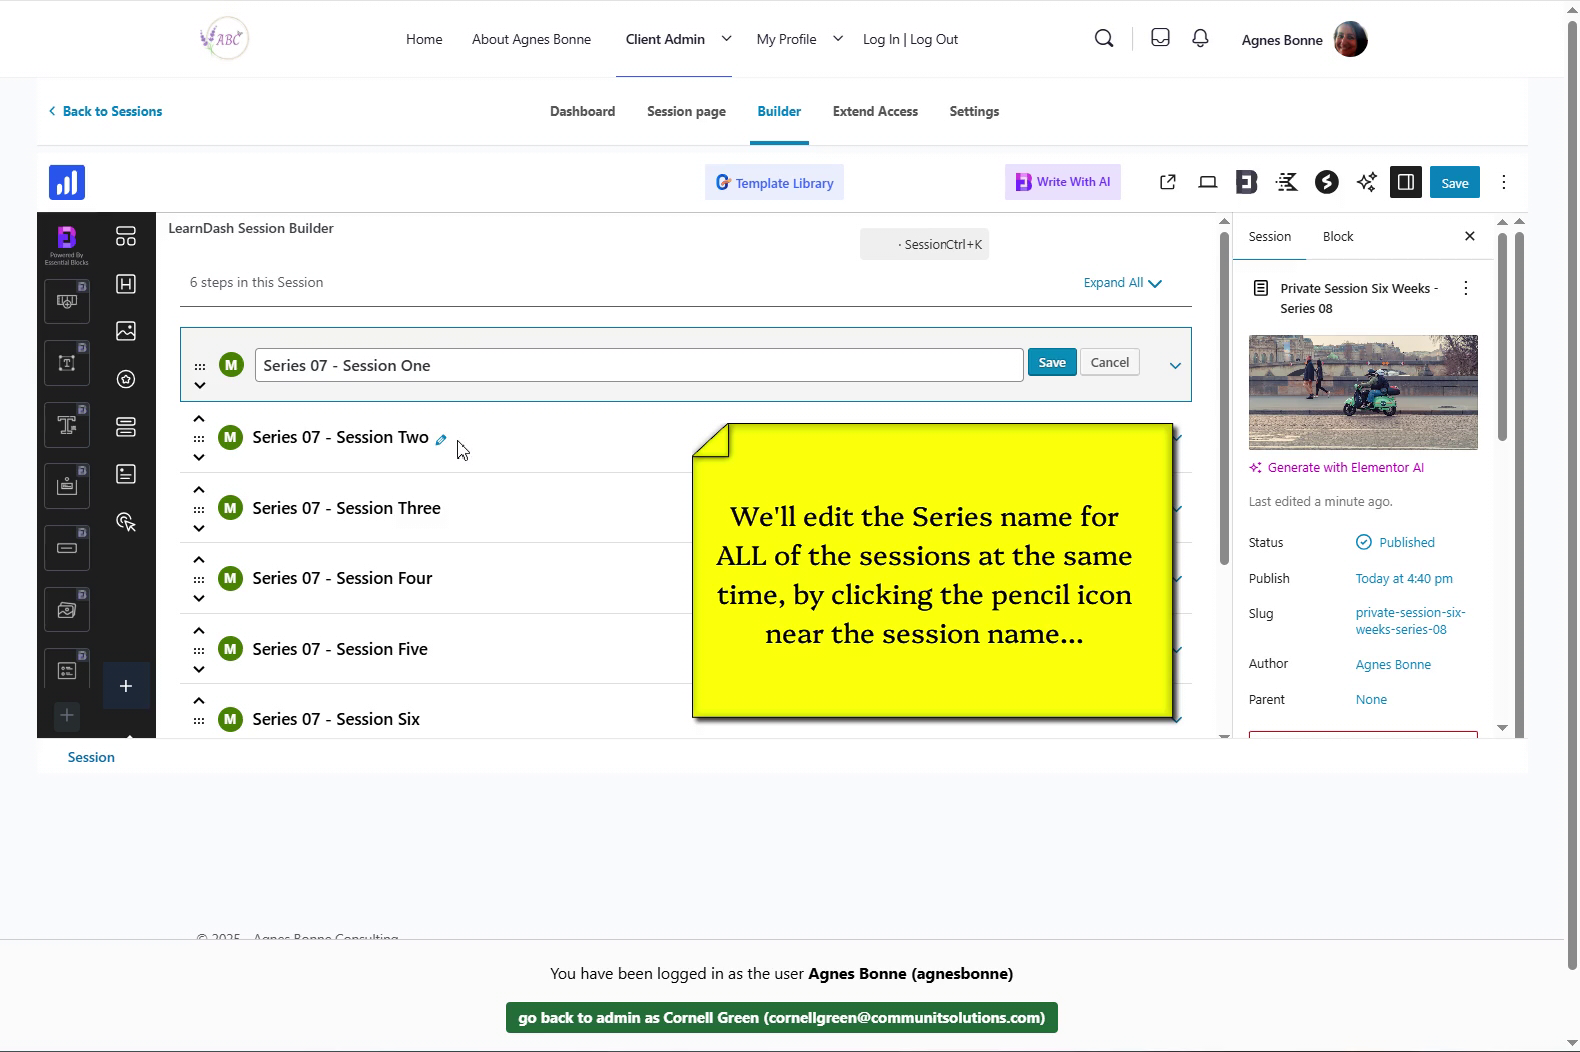Click the session title input field

[638, 366]
